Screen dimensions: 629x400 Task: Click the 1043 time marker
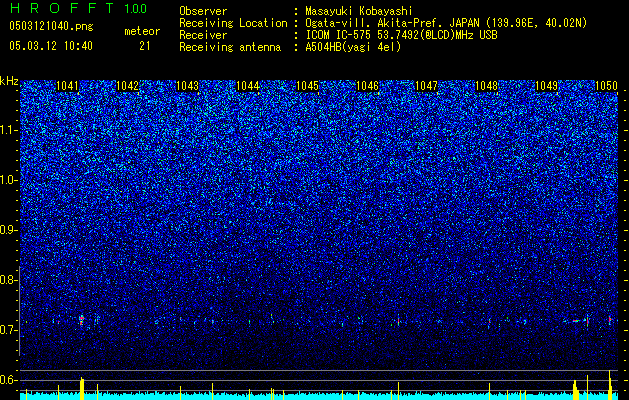(187, 86)
